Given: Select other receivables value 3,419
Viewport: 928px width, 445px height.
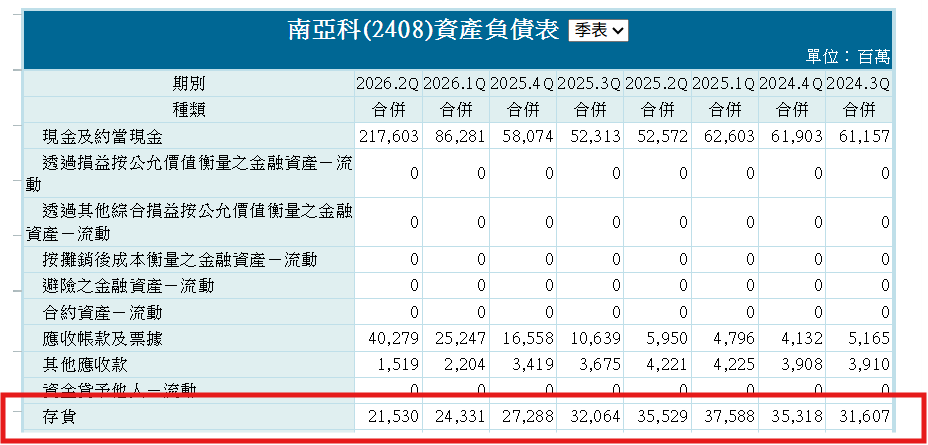Looking at the screenshot, I should pyautogui.click(x=533, y=365).
